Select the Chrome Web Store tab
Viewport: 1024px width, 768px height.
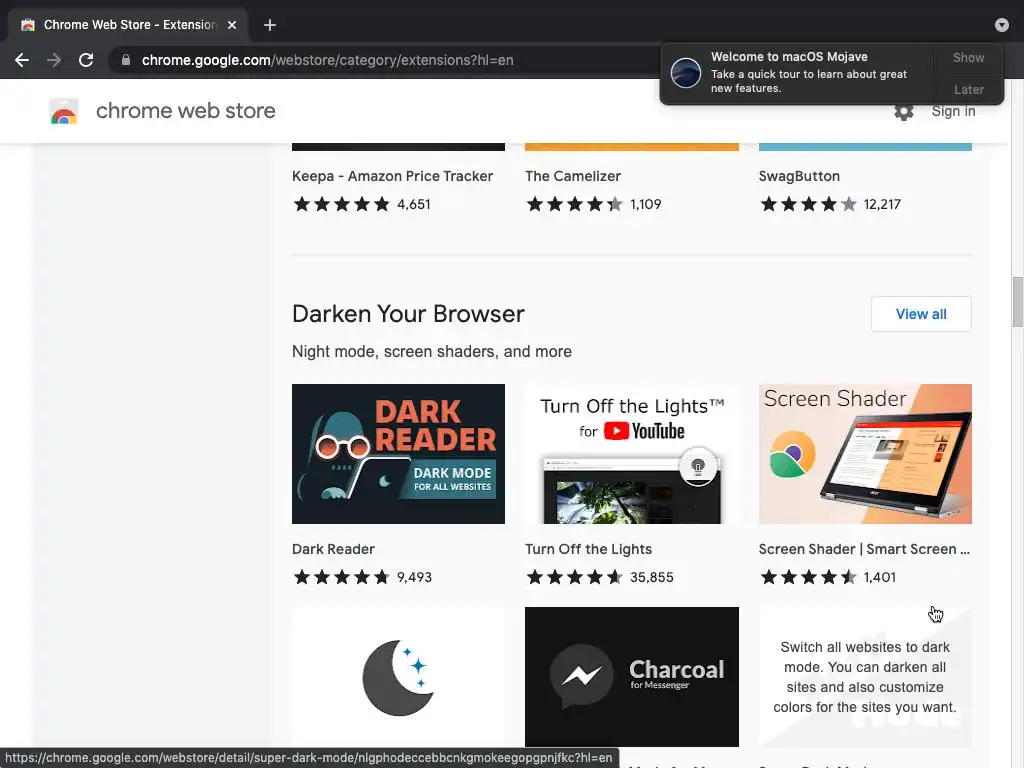point(127,25)
